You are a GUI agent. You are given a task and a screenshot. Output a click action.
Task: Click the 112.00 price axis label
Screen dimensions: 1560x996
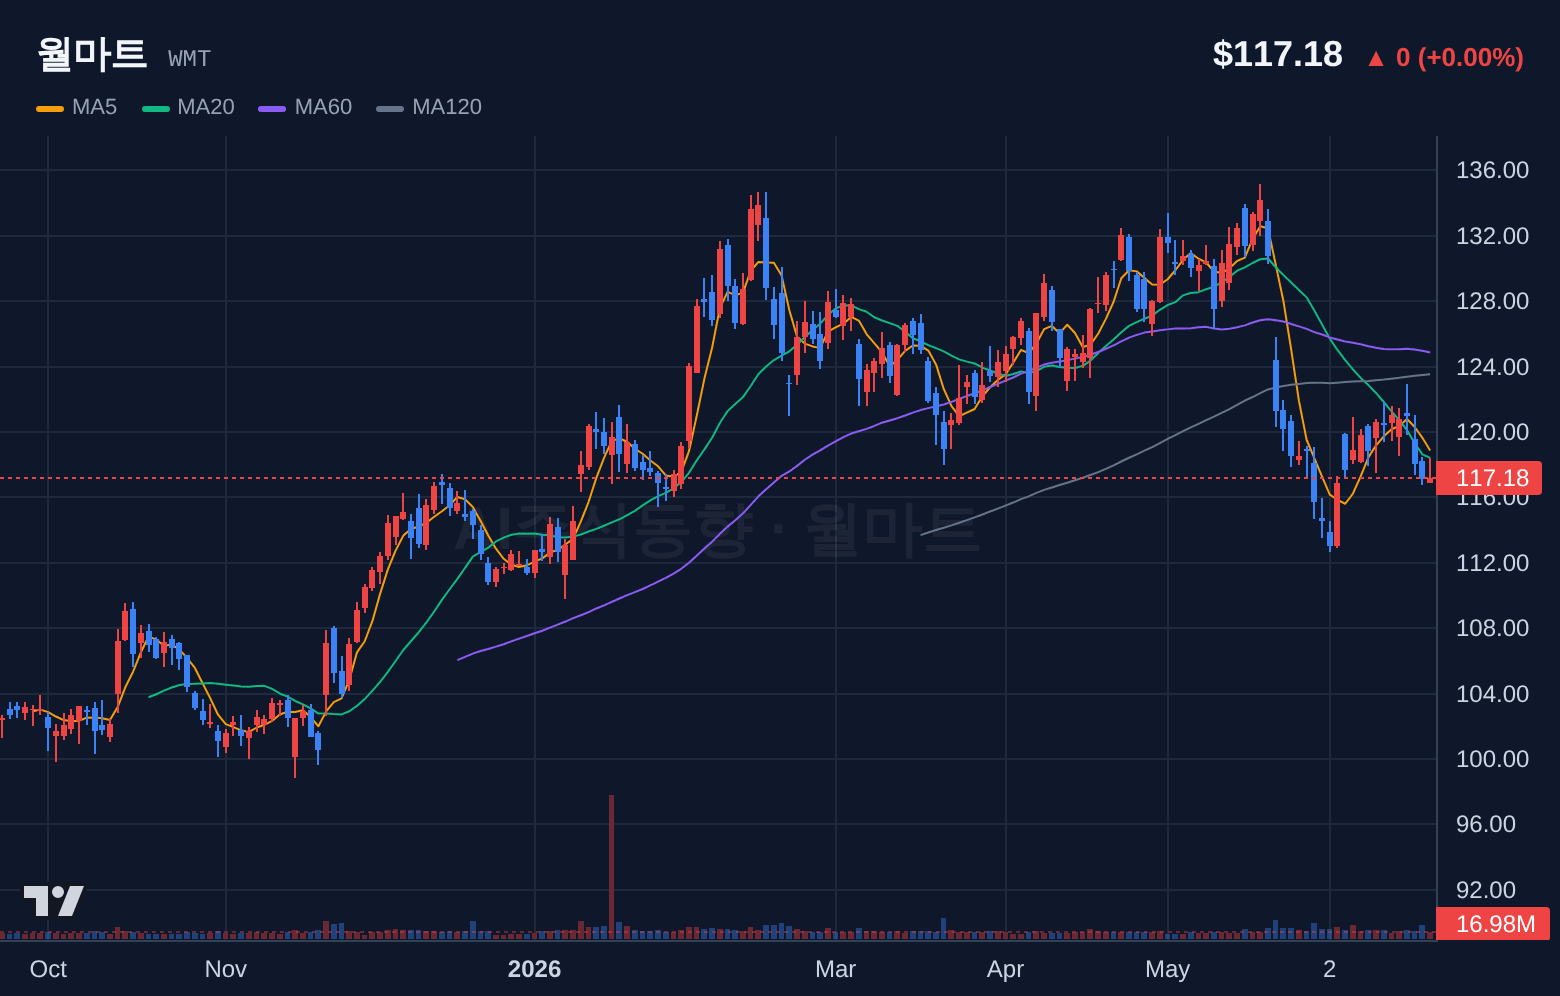(x=1492, y=563)
